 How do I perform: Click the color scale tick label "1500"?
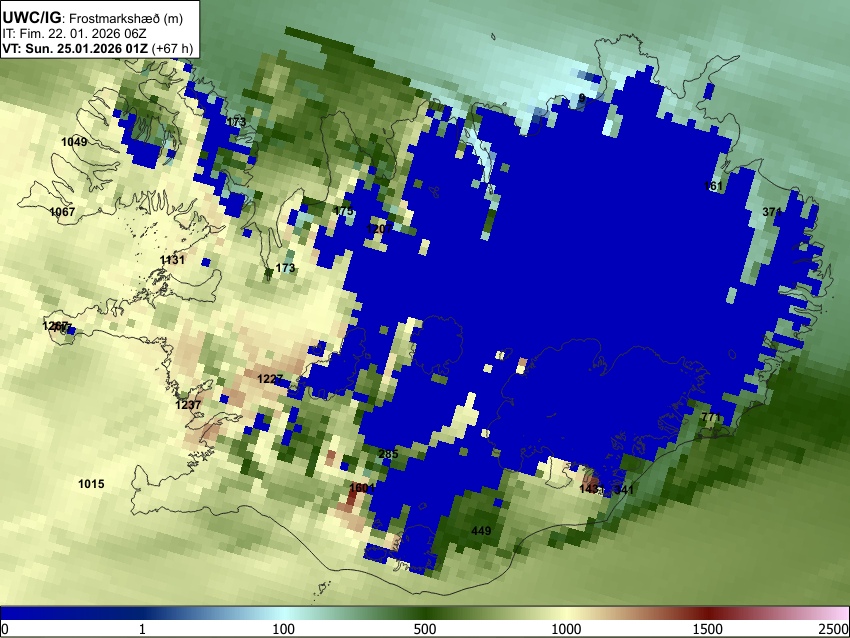708,629
